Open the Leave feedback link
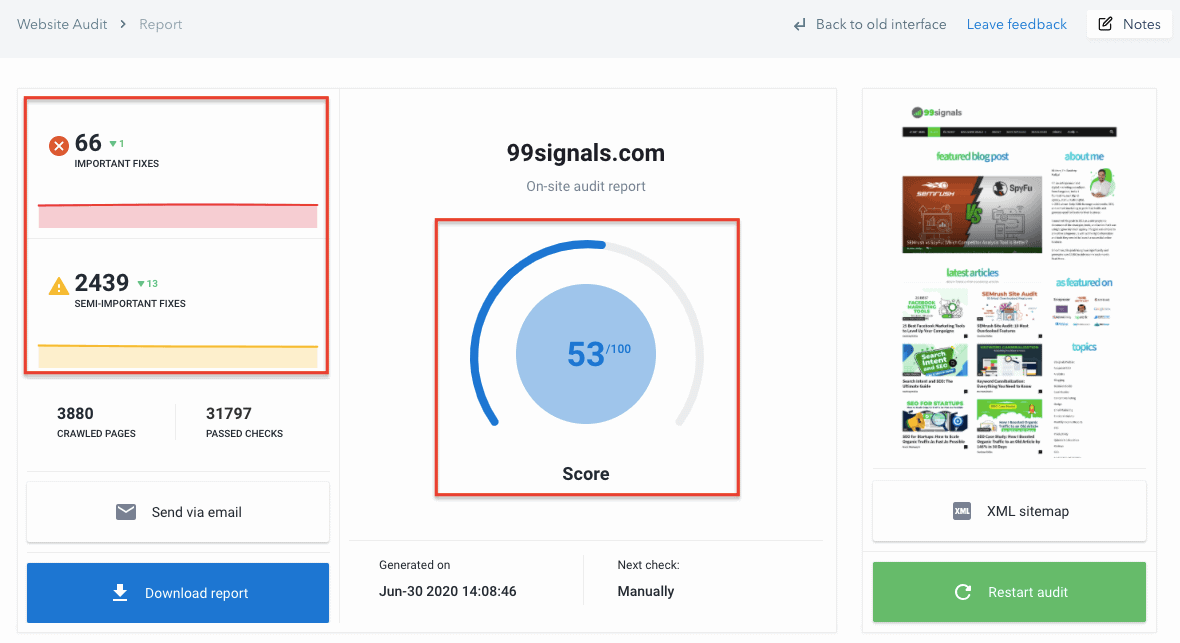1180x643 pixels. click(x=1016, y=24)
